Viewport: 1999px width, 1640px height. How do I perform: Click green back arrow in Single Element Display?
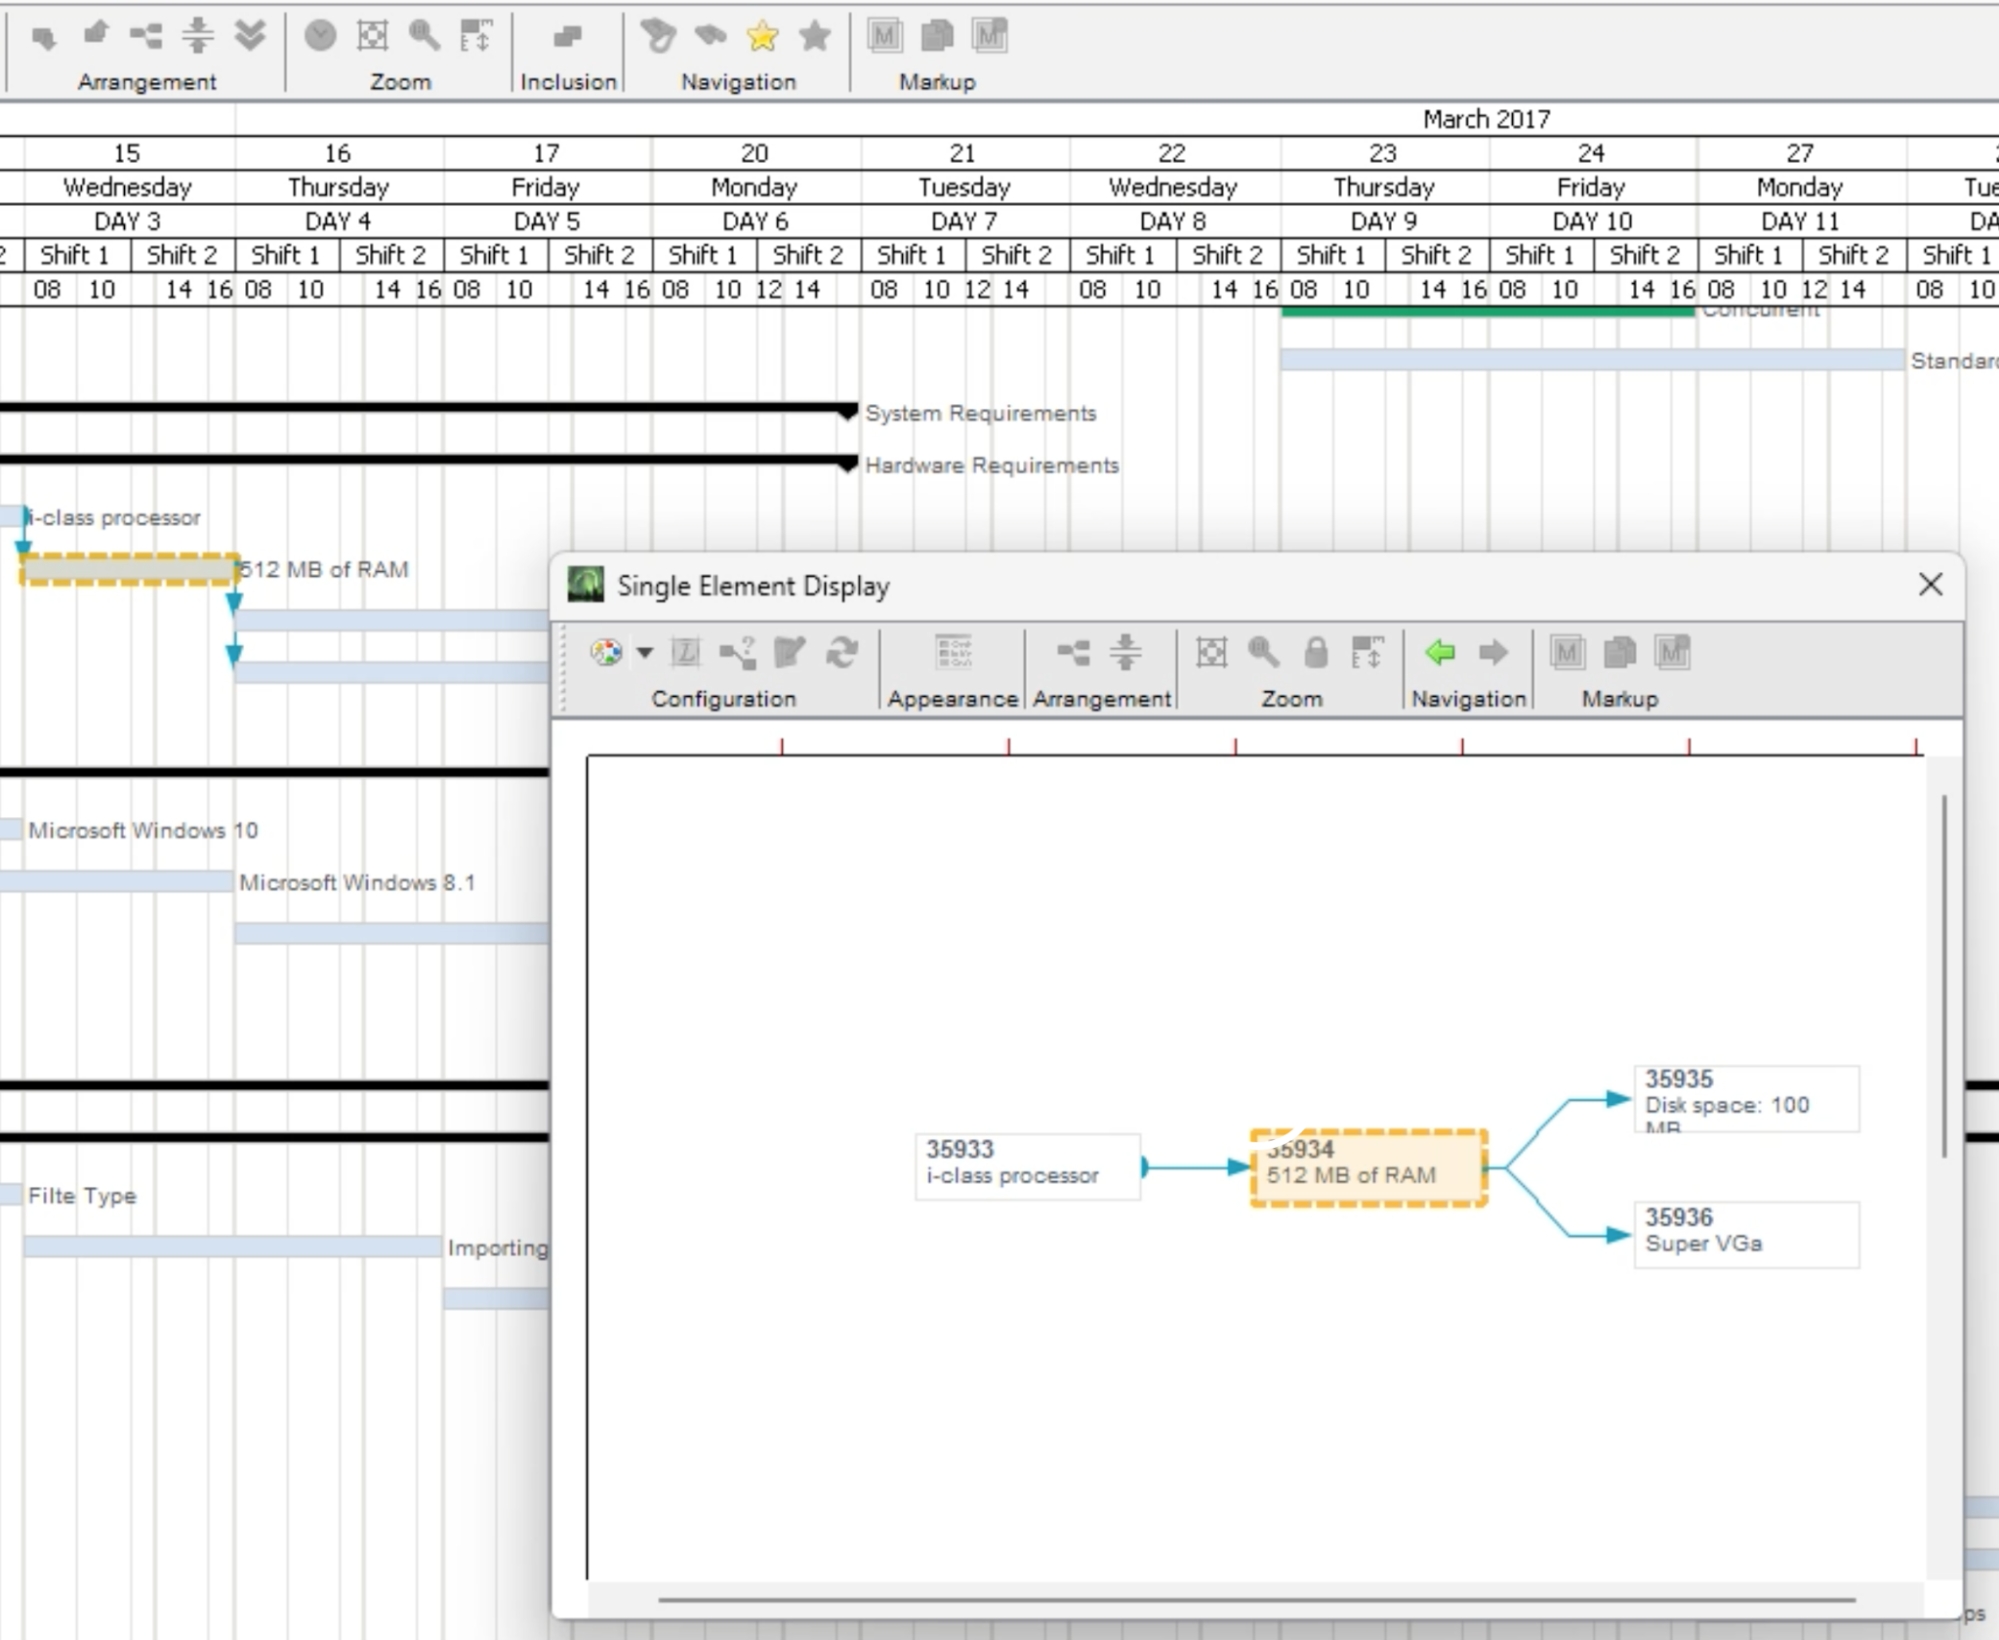click(1440, 653)
